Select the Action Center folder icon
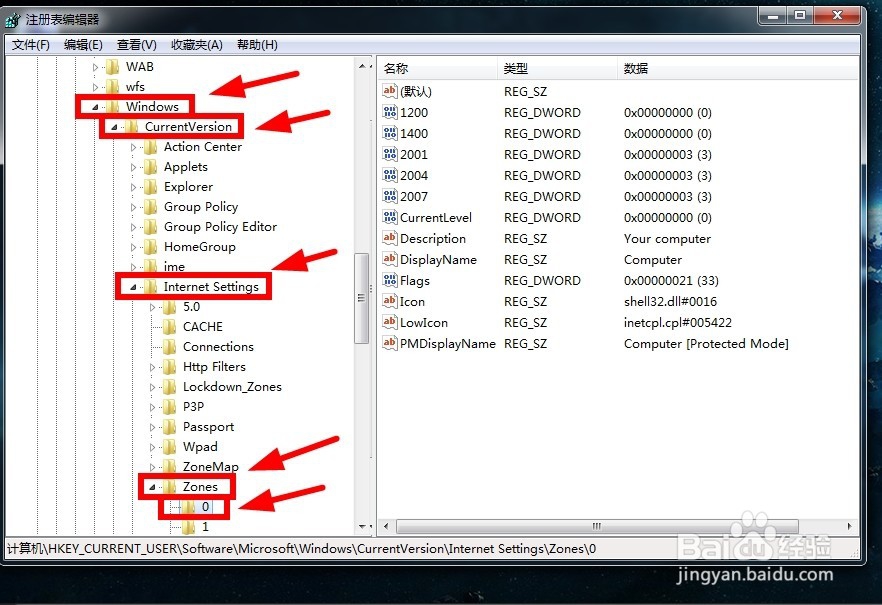Image resolution: width=882 pixels, height=605 pixels. click(150, 147)
